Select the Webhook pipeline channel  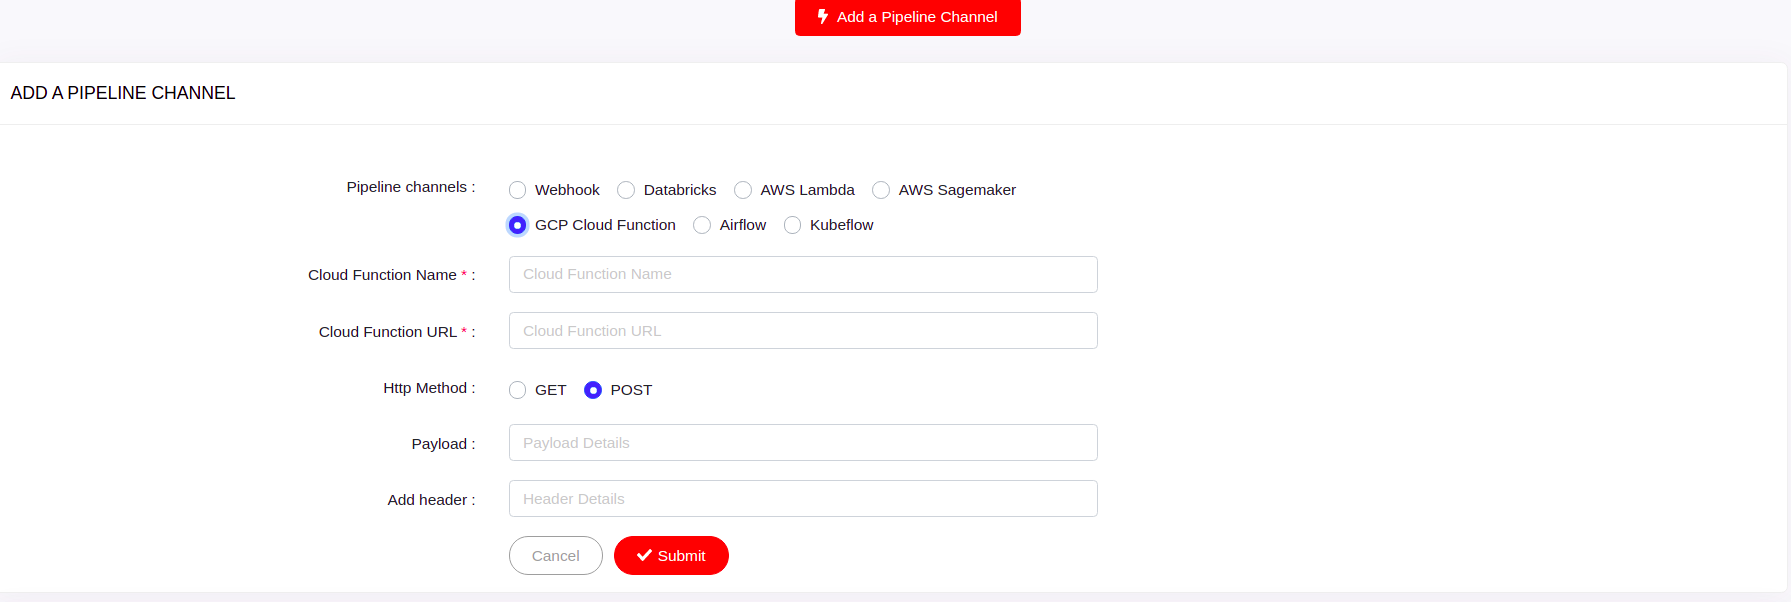(517, 190)
